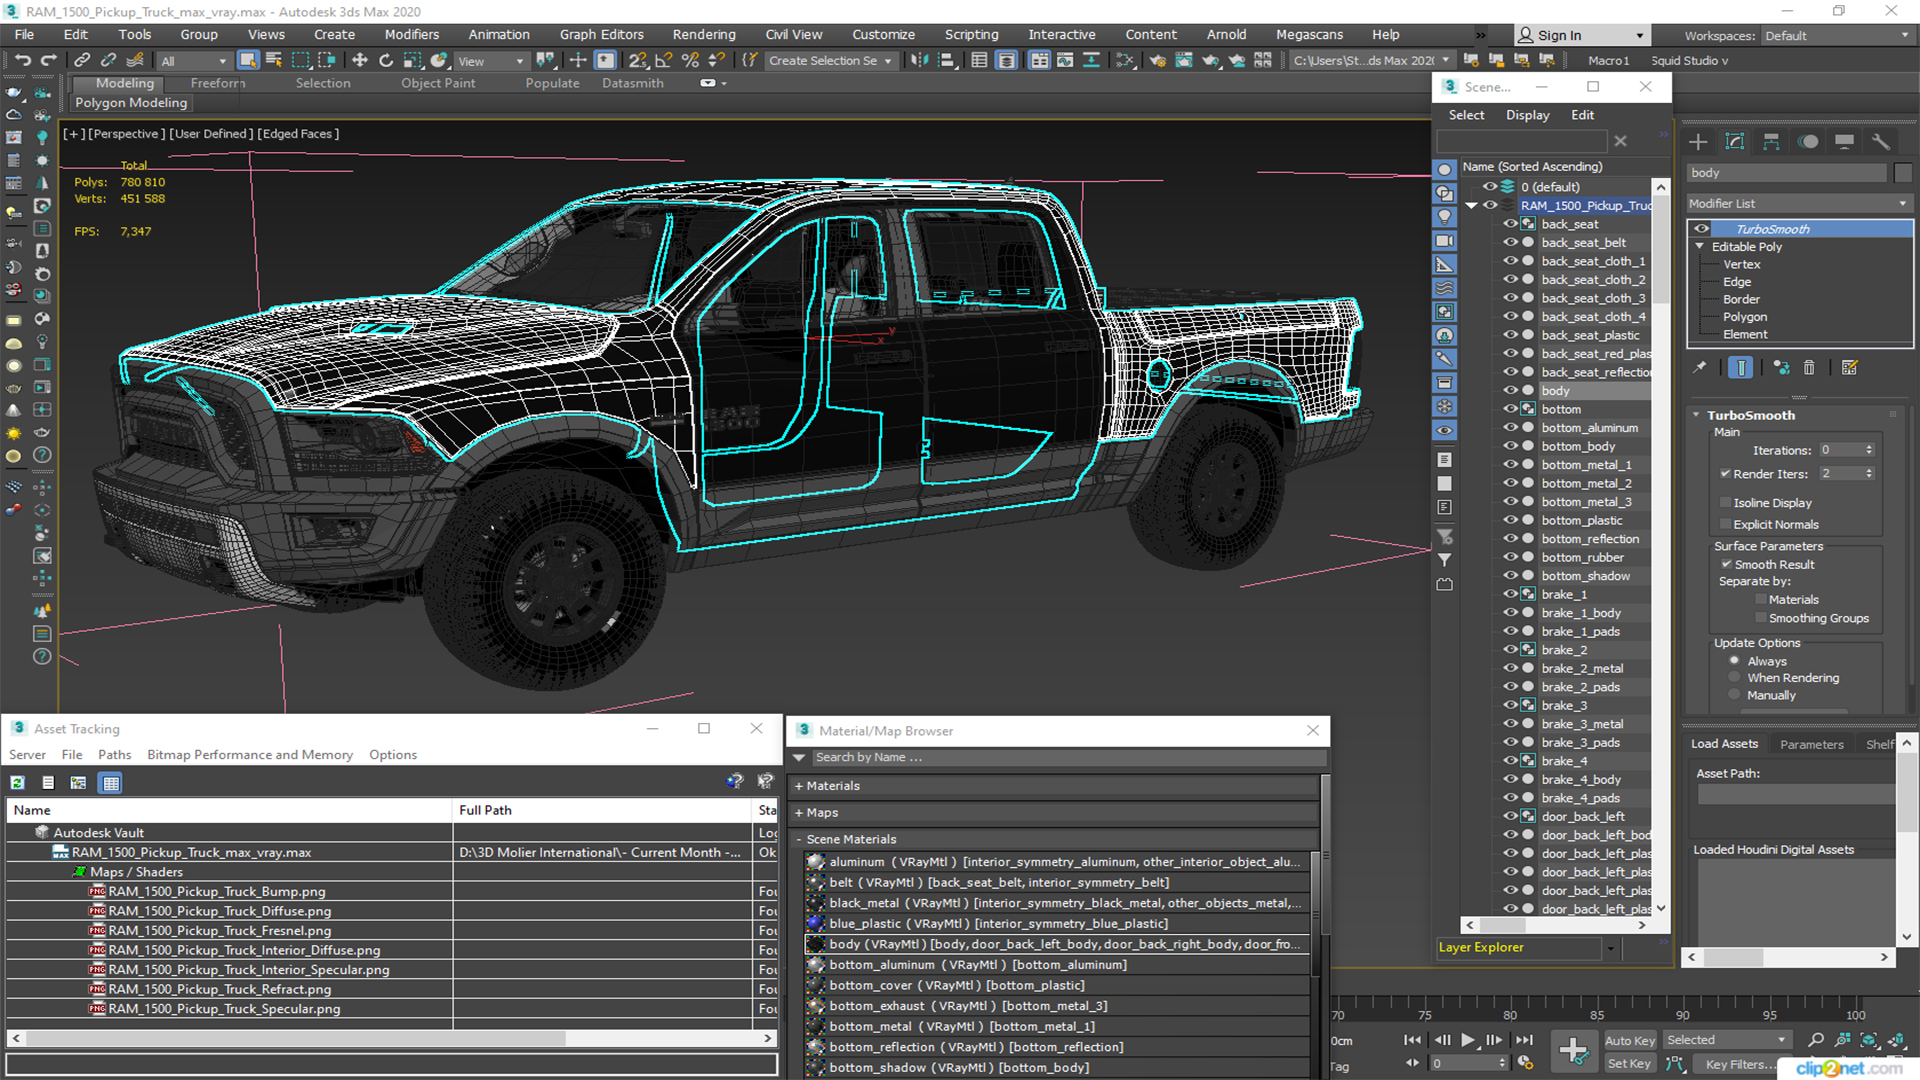
Task: Open the Modify command panel tab
Action: click(1735, 142)
